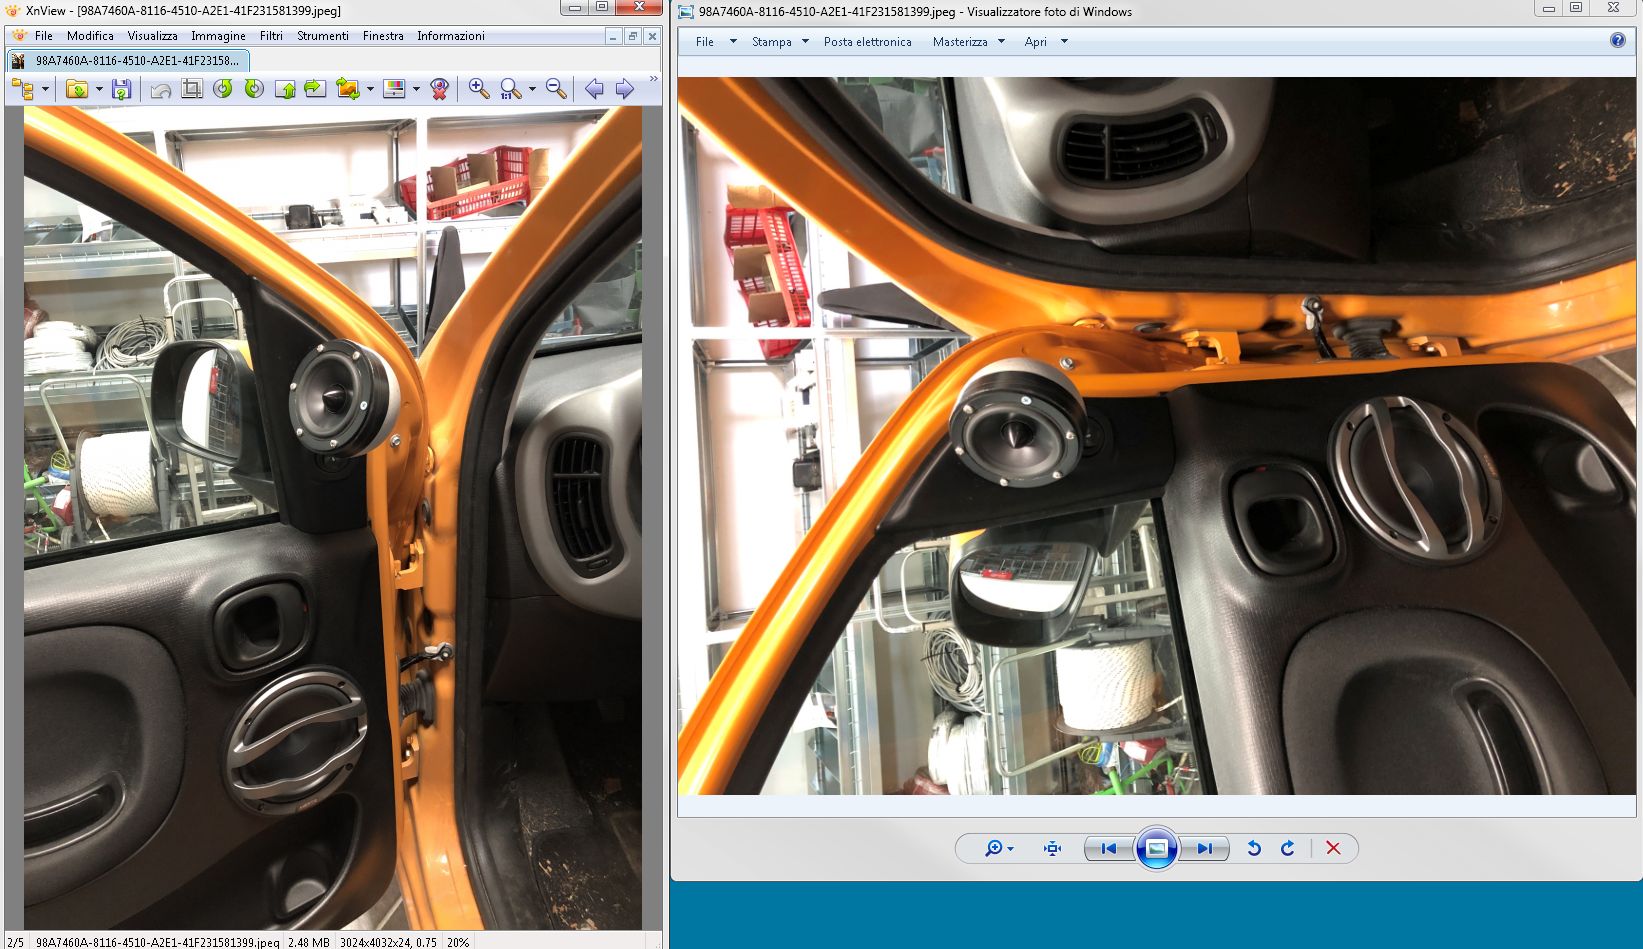Viewport: 1643px width, 949px height.
Task: Click the save-as floppy disk icon
Action: [121, 89]
